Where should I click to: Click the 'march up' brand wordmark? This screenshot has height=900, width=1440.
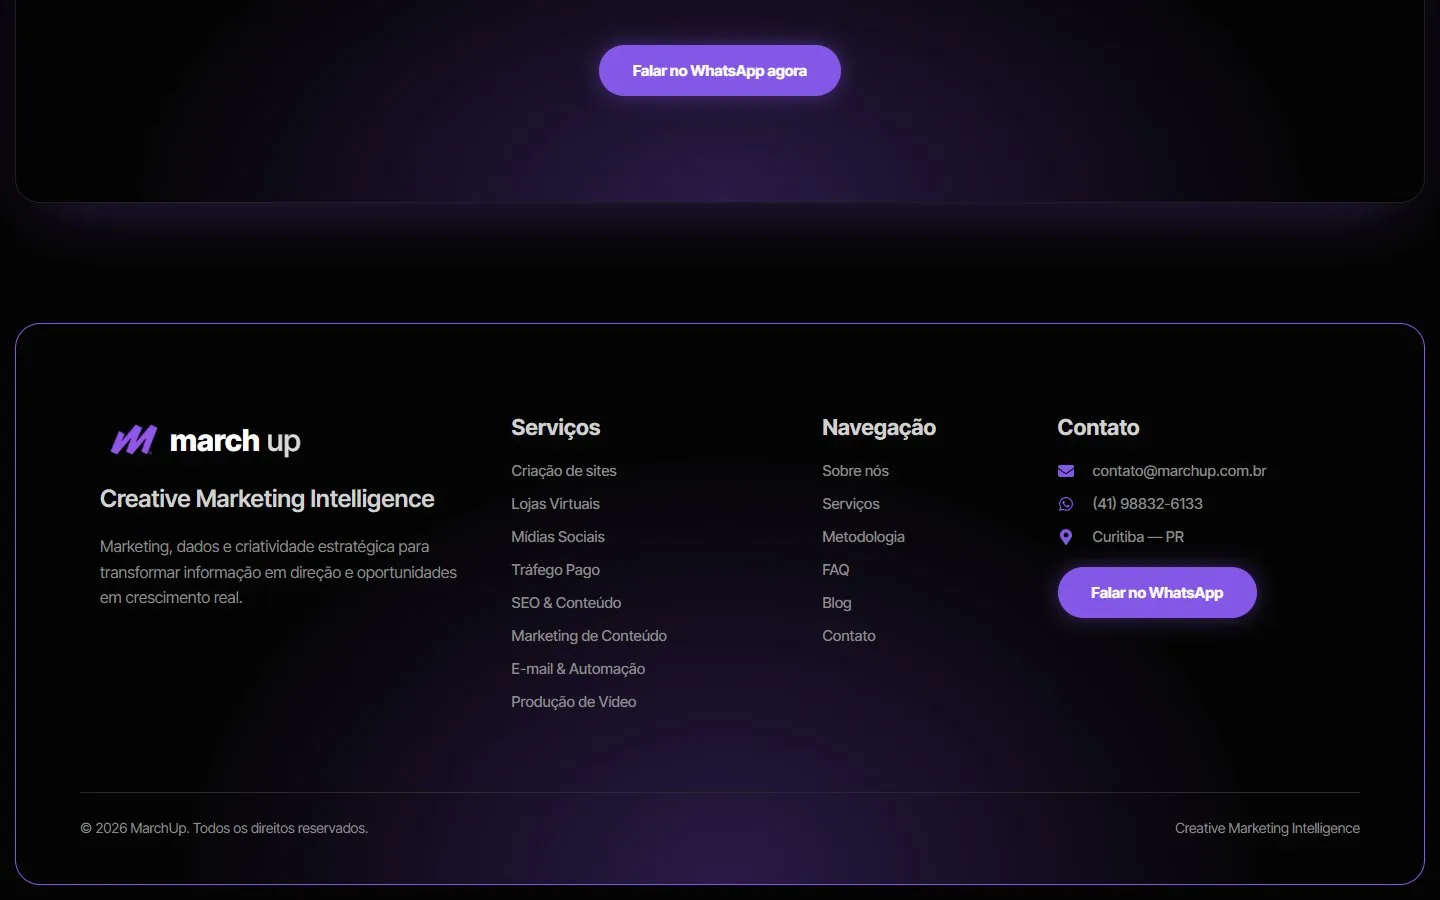coord(235,441)
